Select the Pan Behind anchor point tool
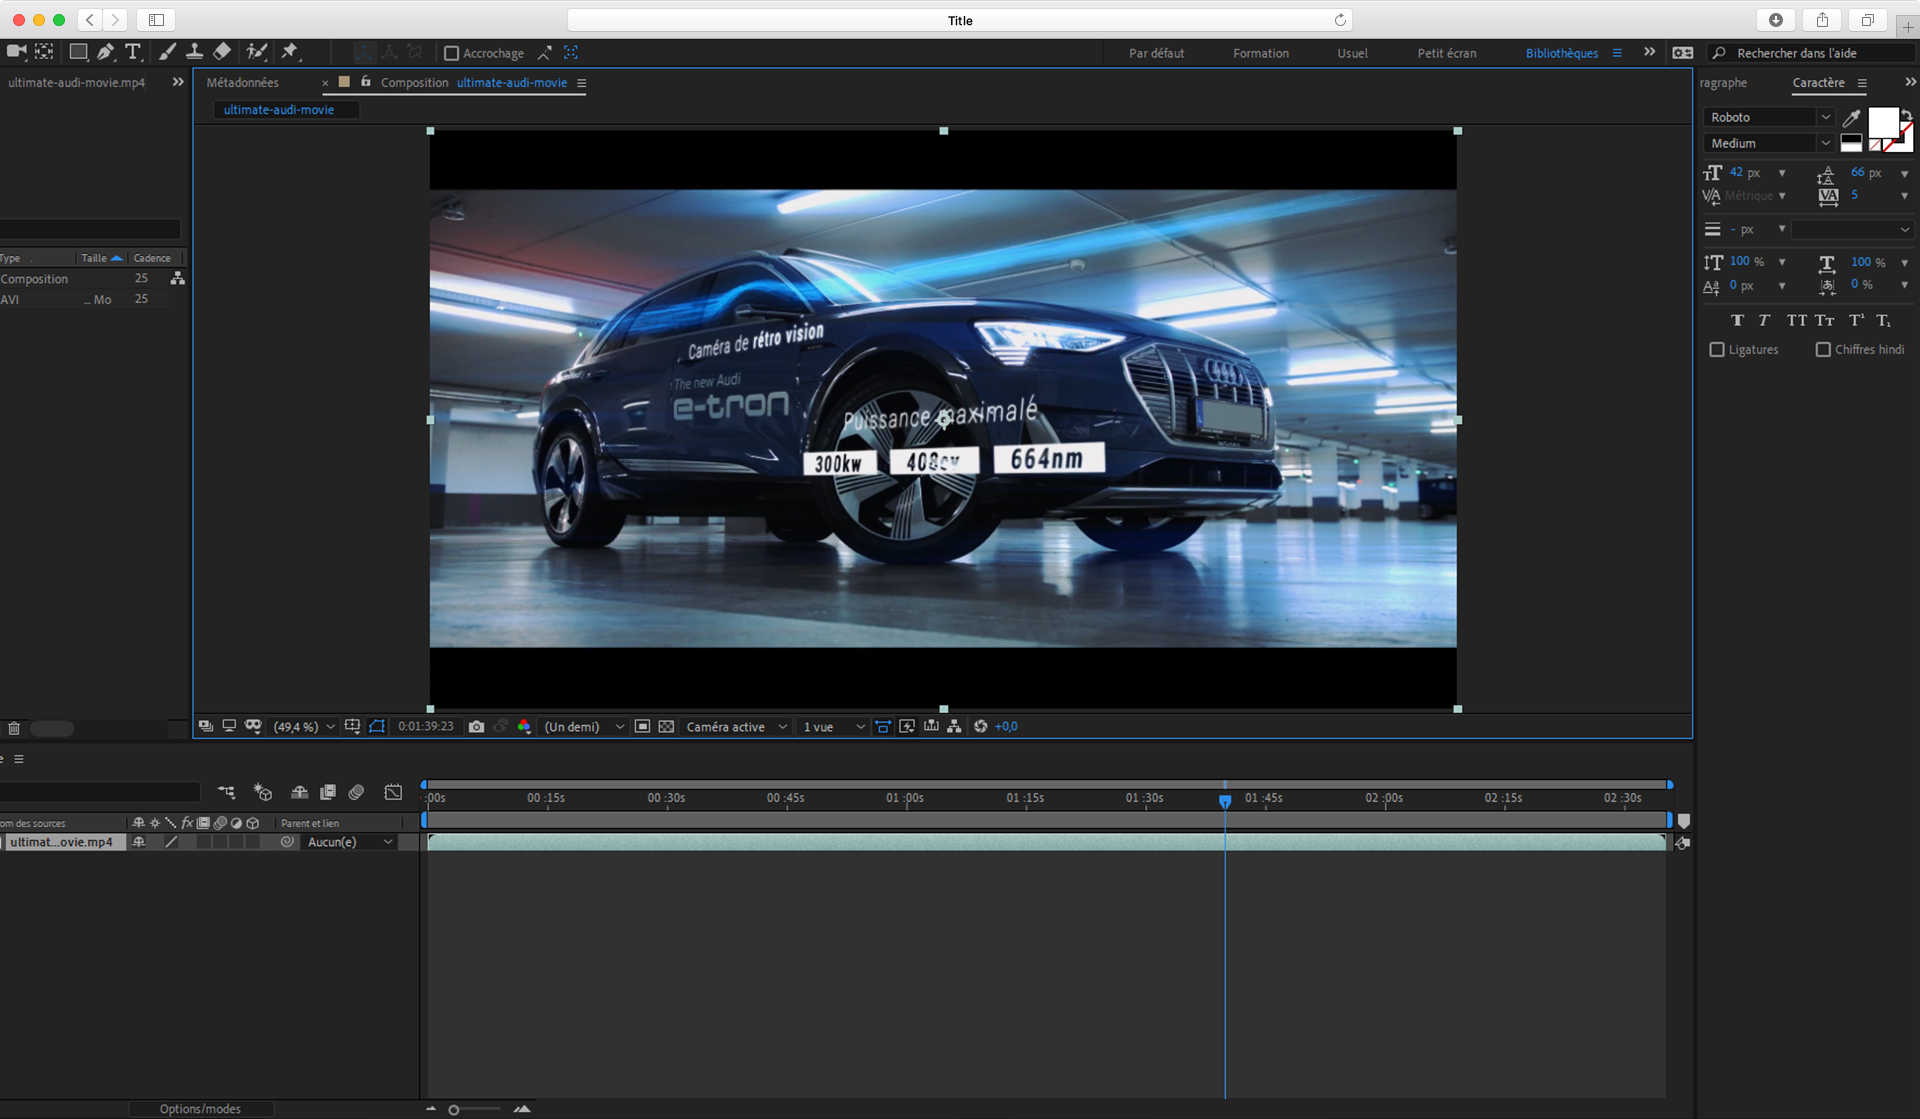The height and width of the screenshot is (1119, 1920). 44,52
